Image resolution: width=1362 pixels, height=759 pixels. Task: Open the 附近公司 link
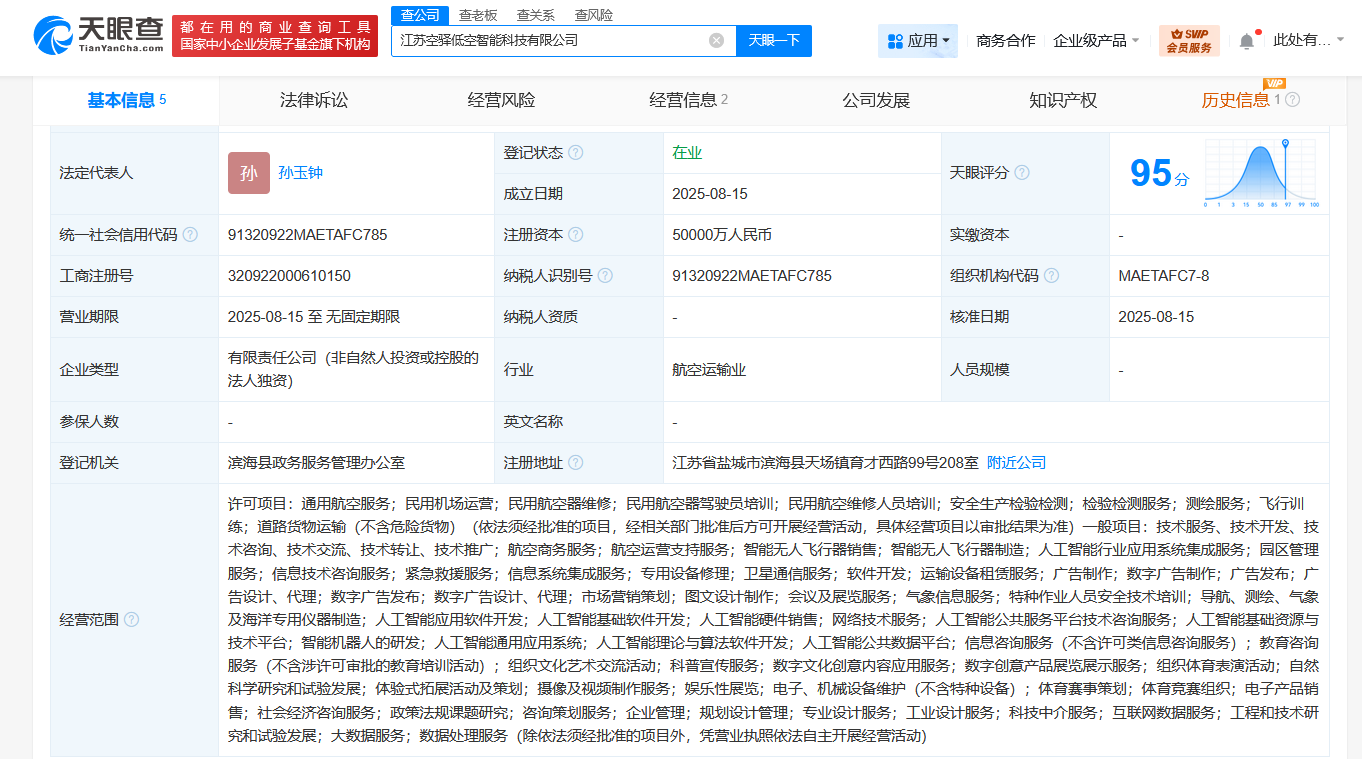coord(1016,463)
